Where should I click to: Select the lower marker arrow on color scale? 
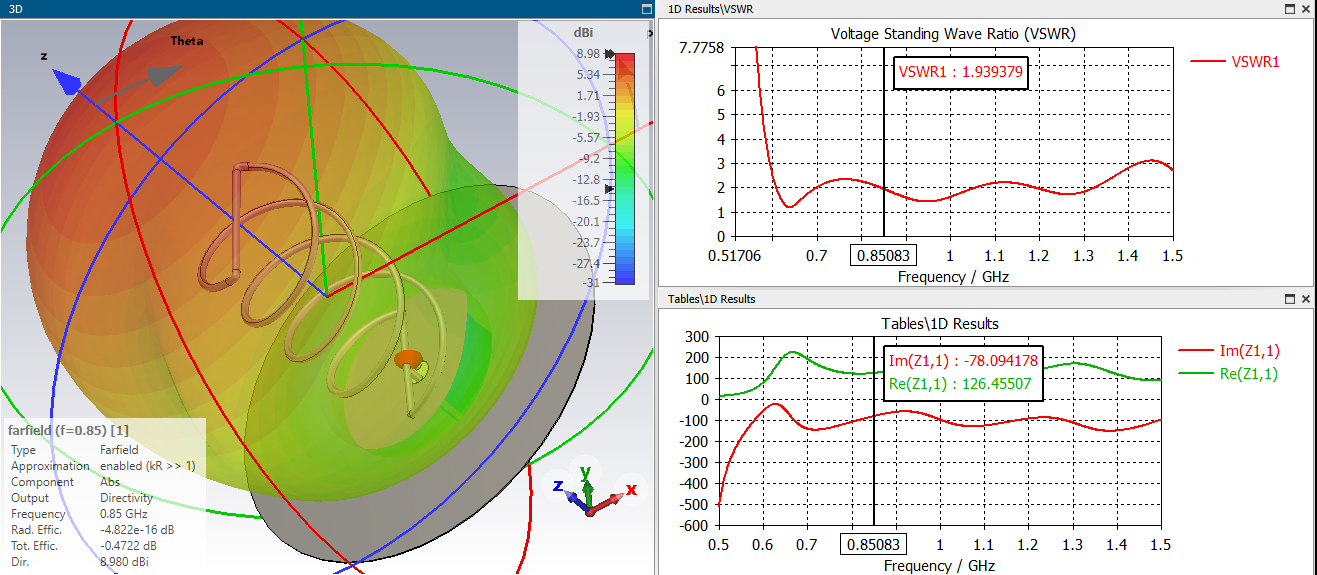click(612, 188)
